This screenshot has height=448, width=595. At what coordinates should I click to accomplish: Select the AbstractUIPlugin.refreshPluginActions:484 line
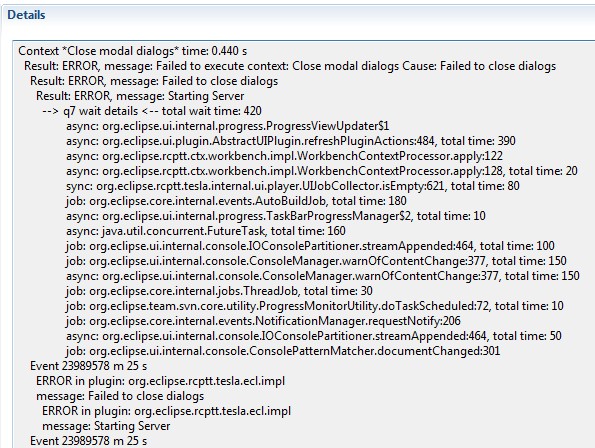[291, 141]
